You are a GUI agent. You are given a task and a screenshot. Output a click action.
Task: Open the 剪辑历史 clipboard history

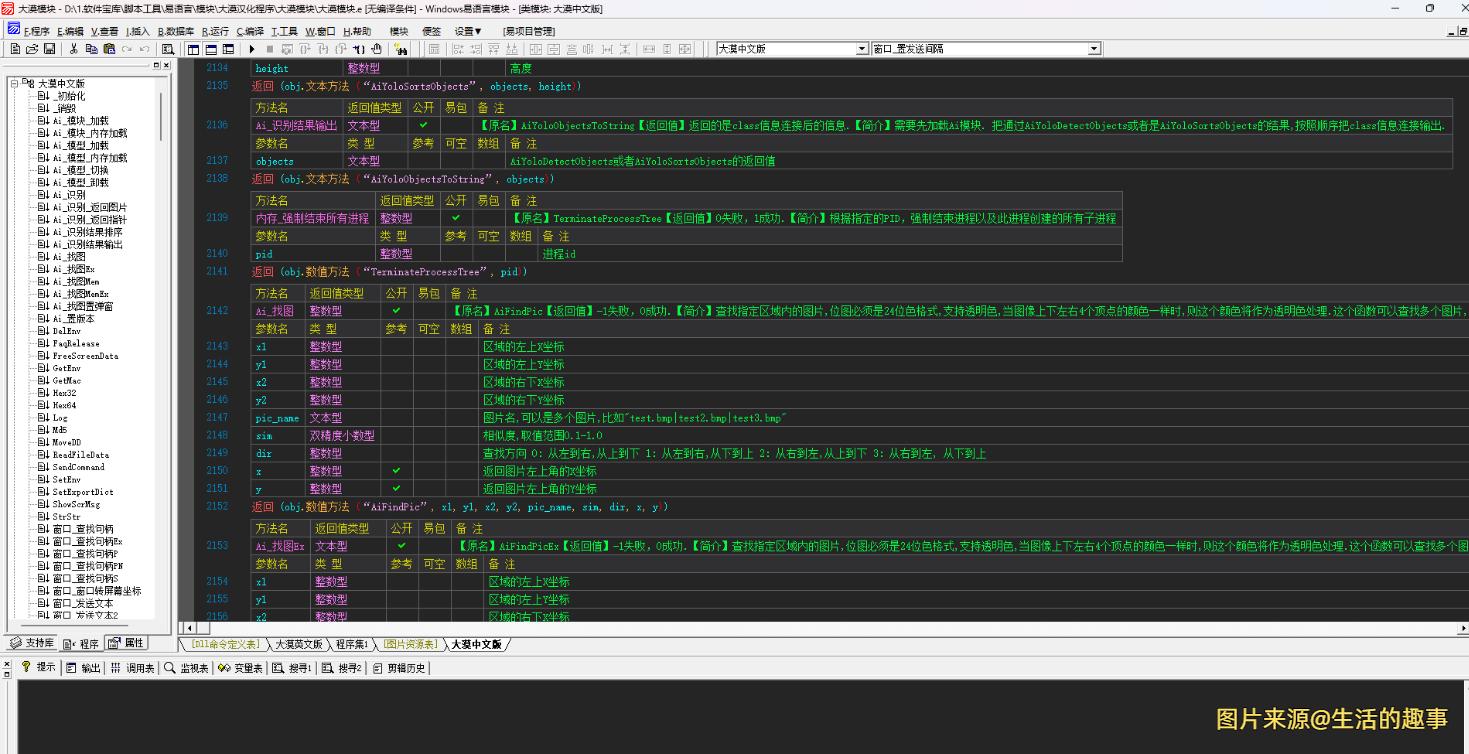[x=405, y=668]
